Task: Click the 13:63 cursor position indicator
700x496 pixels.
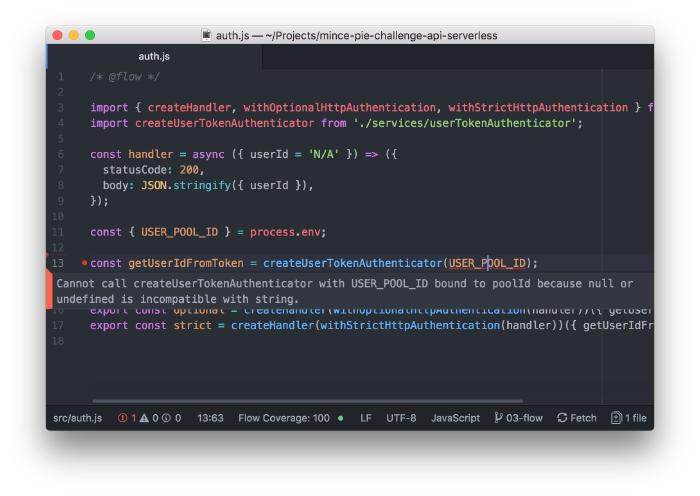Action: click(x=210, y=418)
